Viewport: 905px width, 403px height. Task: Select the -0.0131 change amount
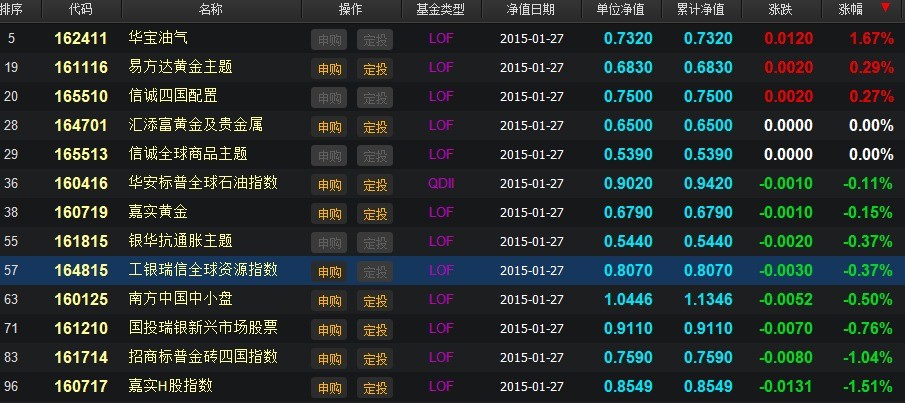786,386
